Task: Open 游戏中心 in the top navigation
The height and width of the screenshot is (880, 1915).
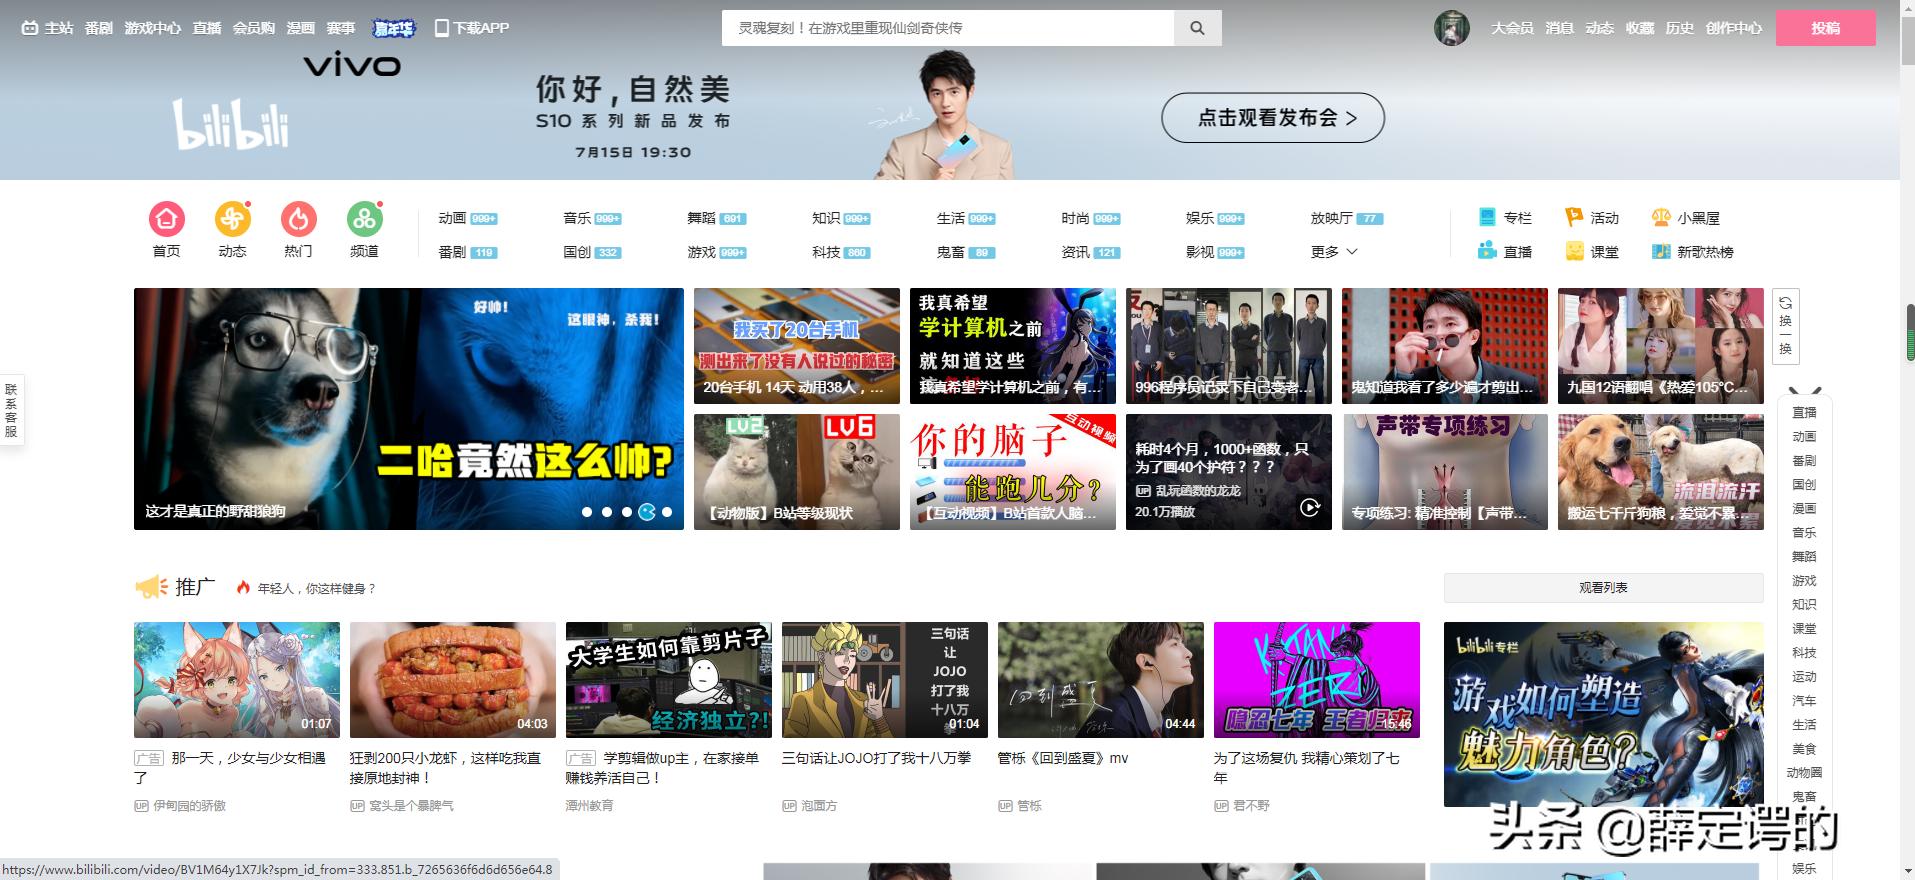Action: [x=152, y=28]
